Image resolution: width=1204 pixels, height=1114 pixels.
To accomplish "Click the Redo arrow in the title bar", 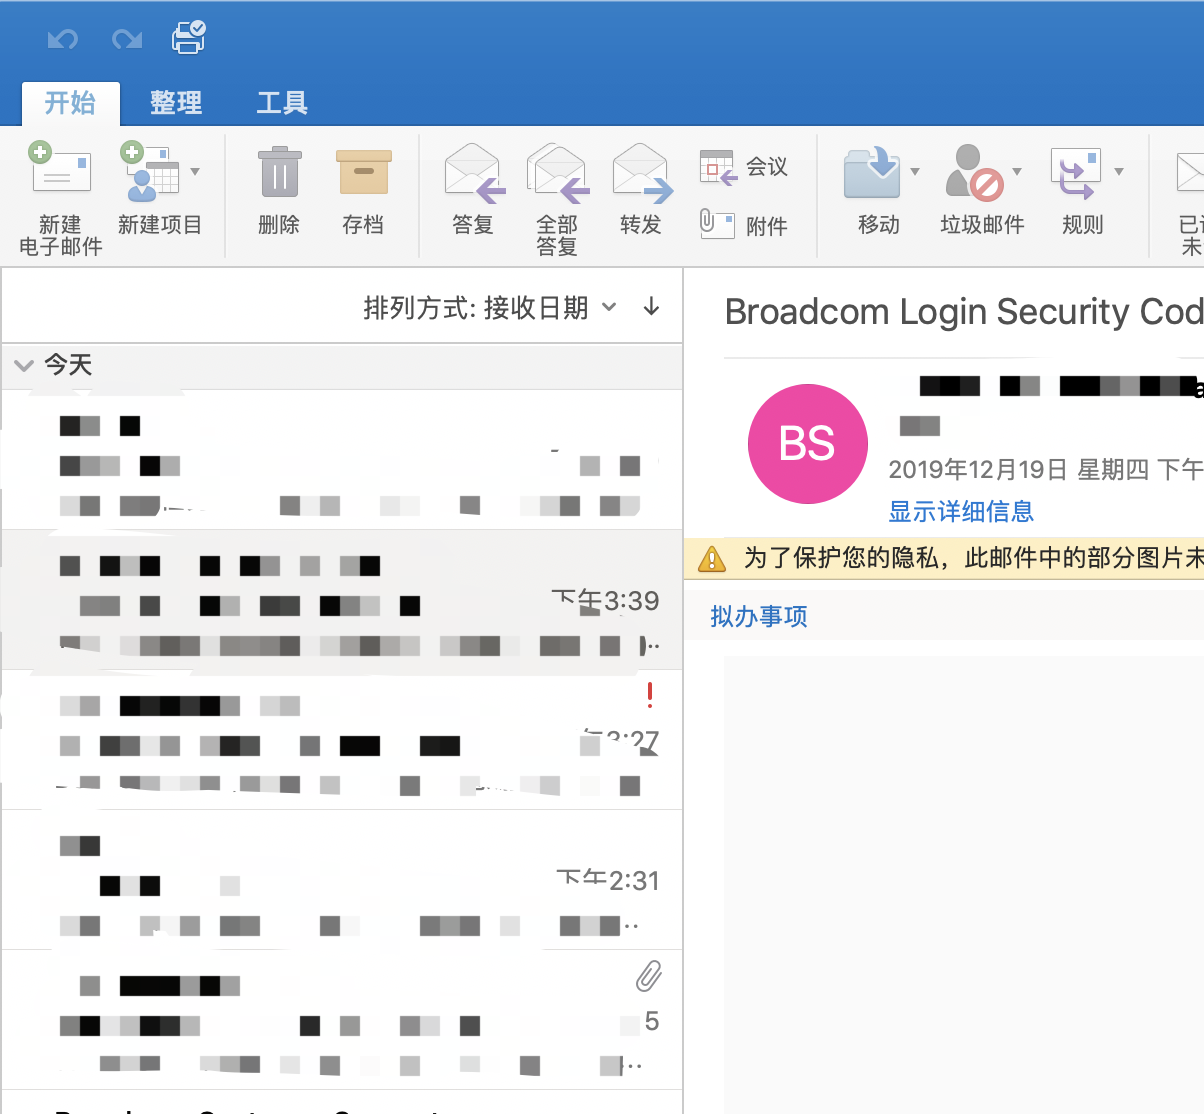I will coord(127,39).
